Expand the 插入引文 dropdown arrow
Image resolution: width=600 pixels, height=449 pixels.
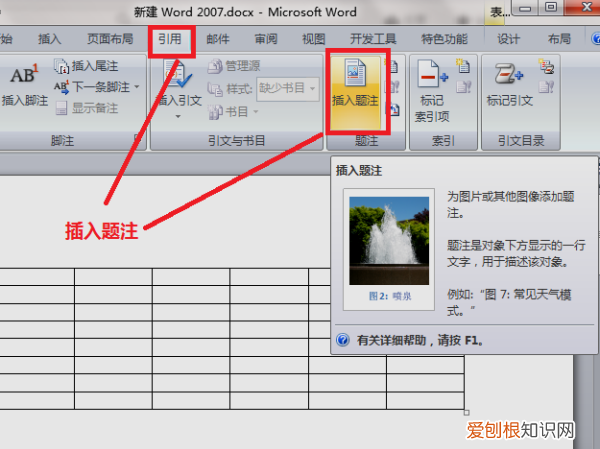178,116
